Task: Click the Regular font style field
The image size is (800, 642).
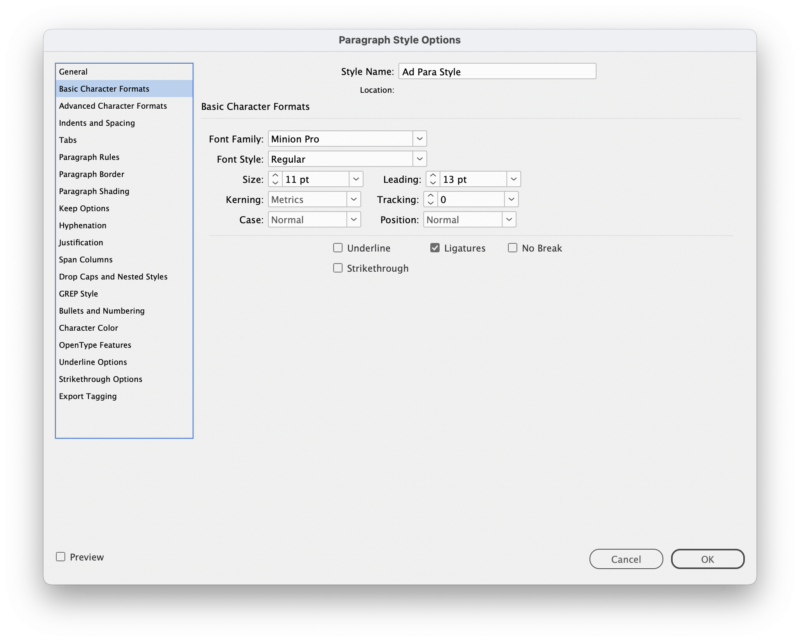Action: [x=340, y=159]
